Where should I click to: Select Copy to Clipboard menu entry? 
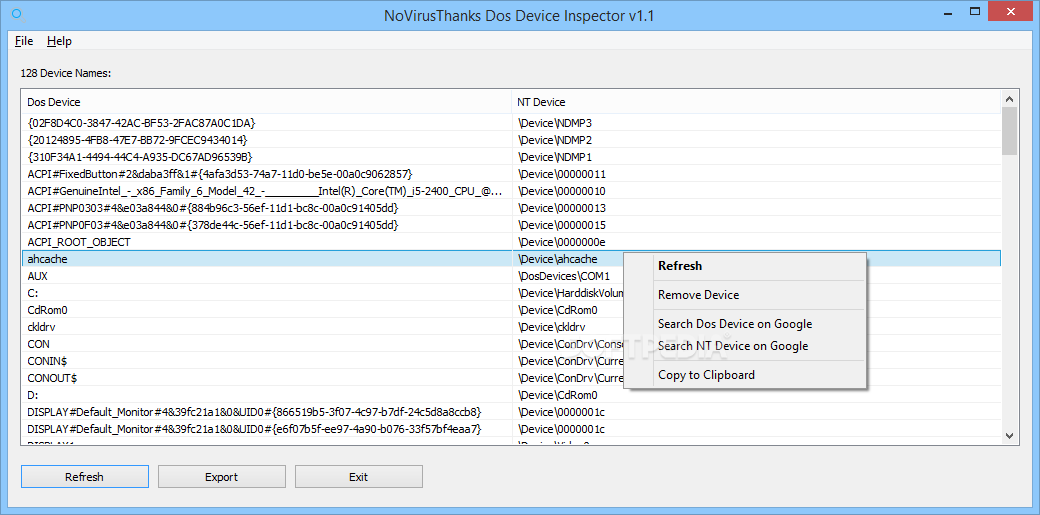pyautogui.click(x=746, y=375)
